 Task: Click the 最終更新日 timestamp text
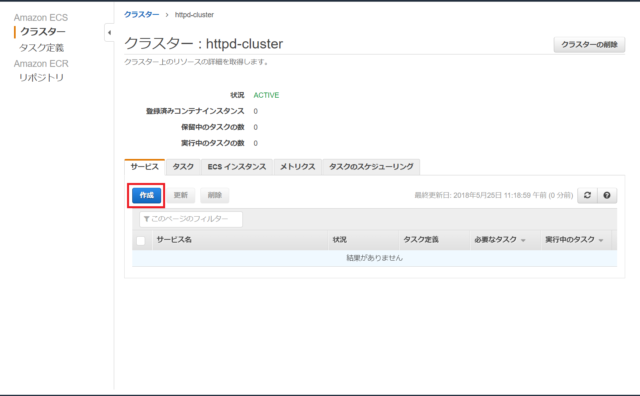[493, 195]
